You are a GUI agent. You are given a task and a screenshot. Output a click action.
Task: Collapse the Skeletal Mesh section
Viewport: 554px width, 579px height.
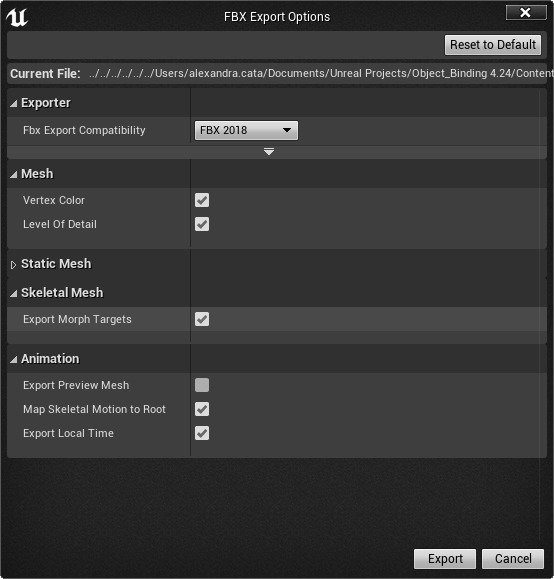14,294
